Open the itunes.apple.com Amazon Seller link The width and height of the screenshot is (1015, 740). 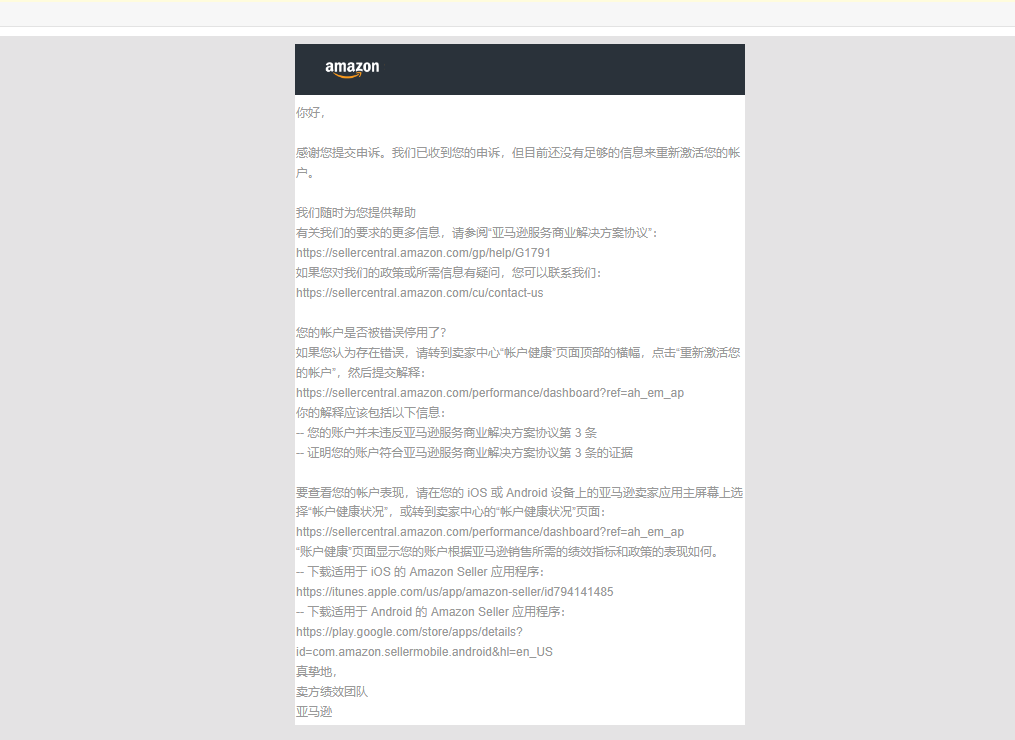[x=454, y=592]
